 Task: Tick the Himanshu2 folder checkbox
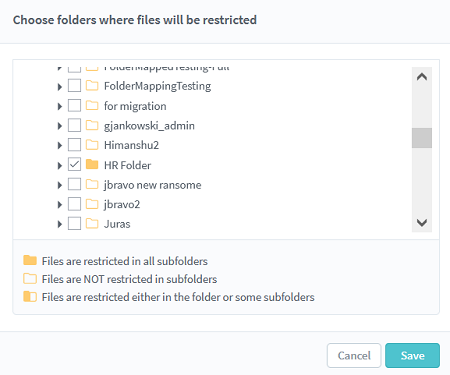coord(74,145)
